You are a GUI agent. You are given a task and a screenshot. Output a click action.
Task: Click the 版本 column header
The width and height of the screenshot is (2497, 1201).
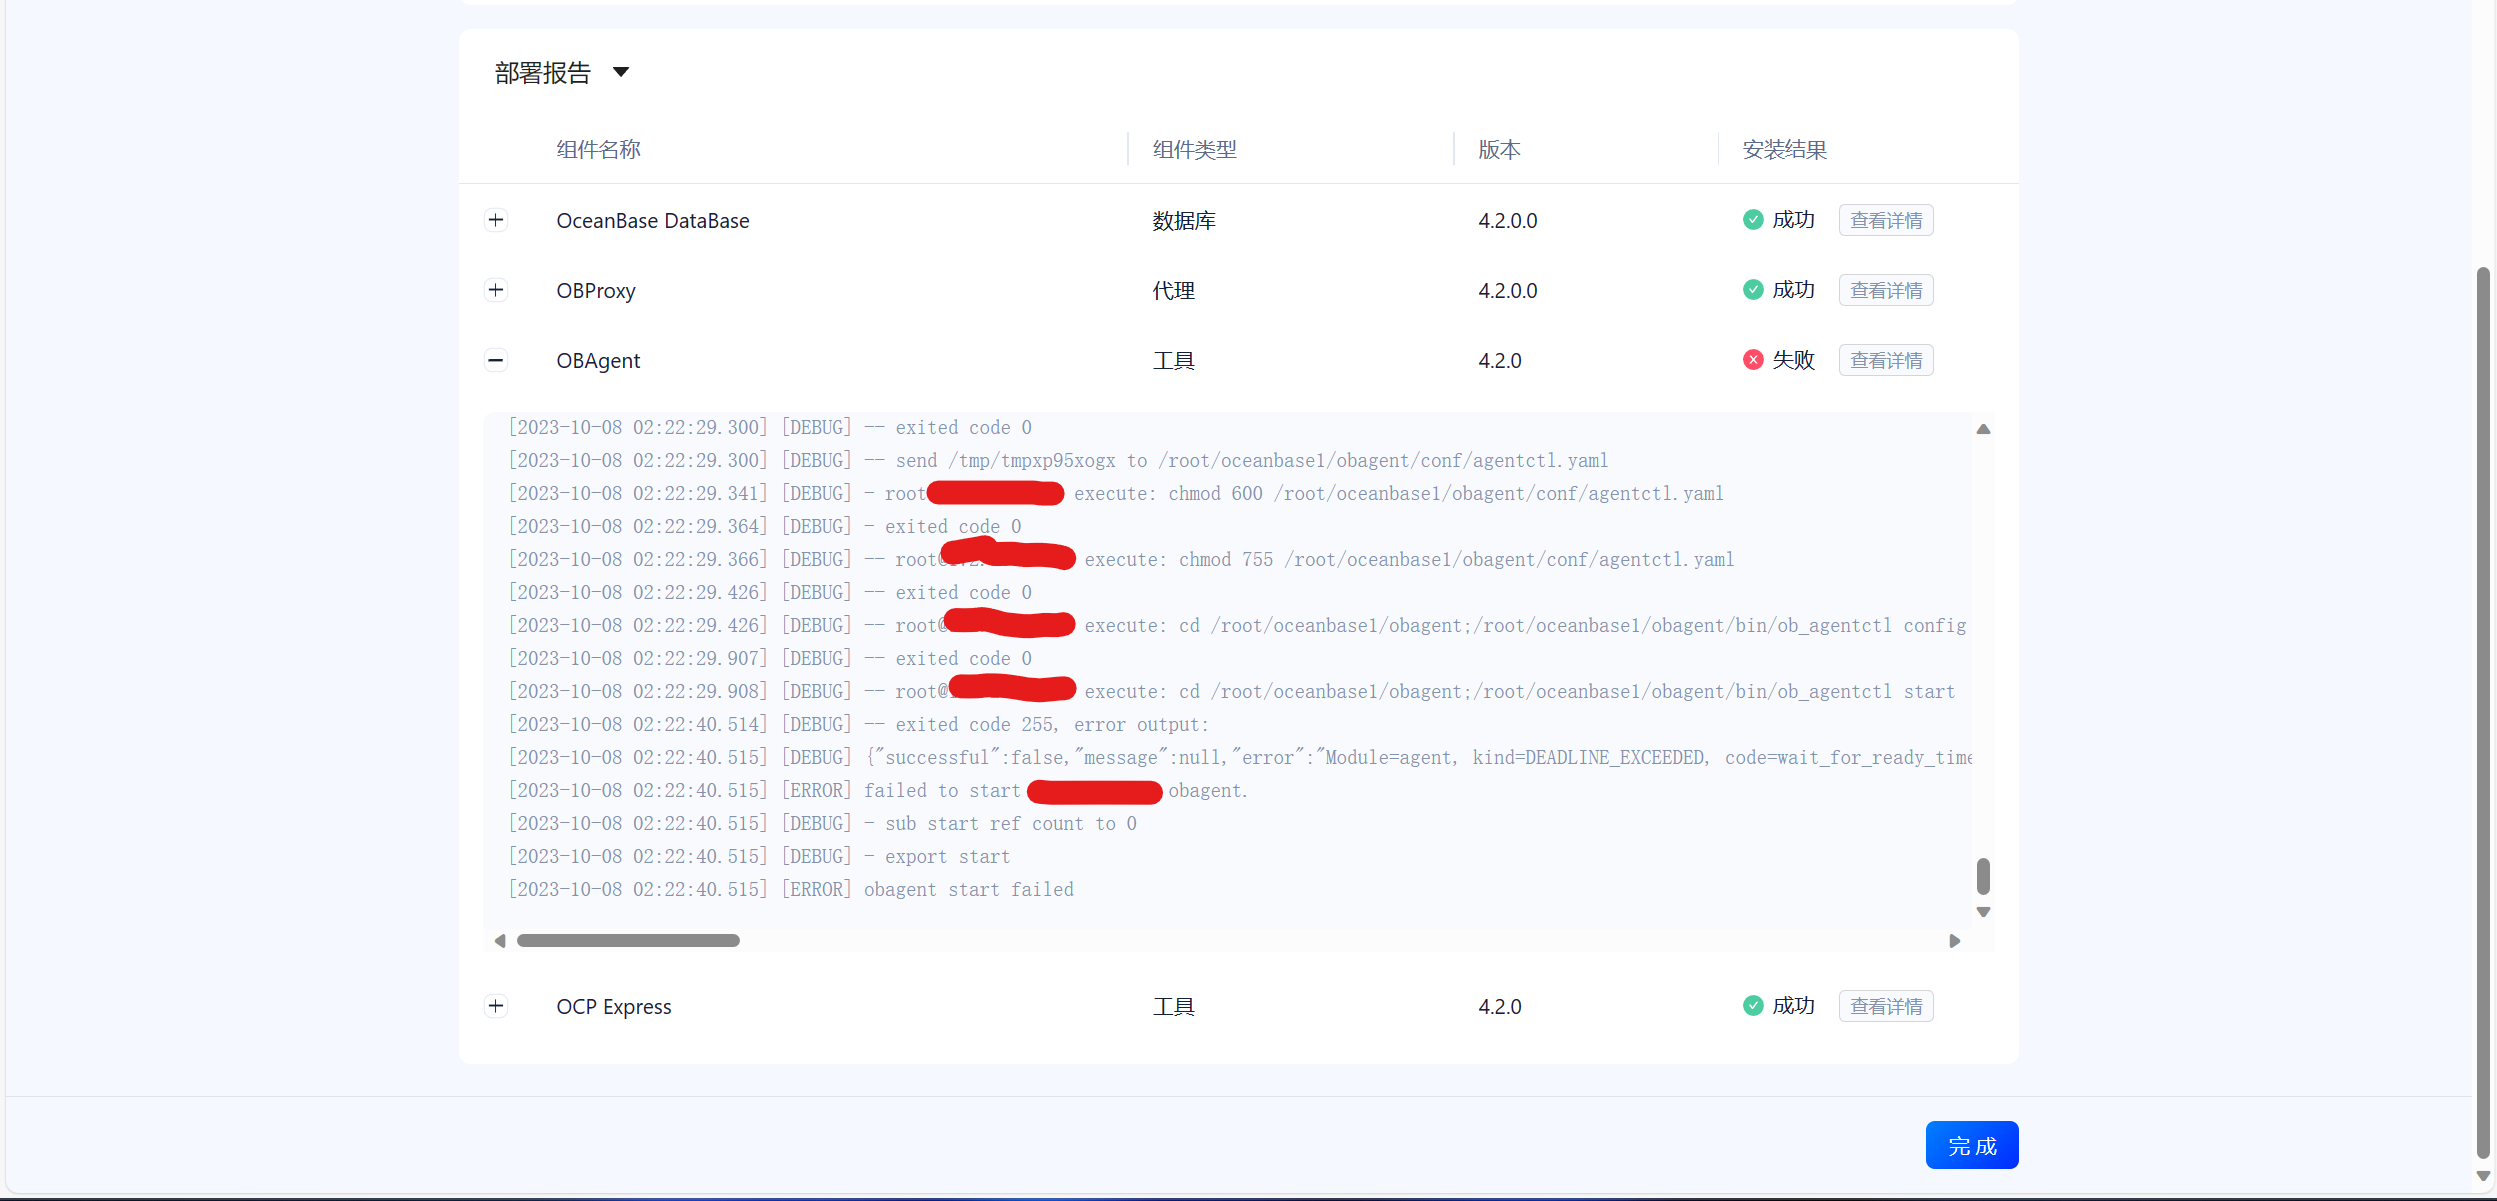(x=1499, y=150)
